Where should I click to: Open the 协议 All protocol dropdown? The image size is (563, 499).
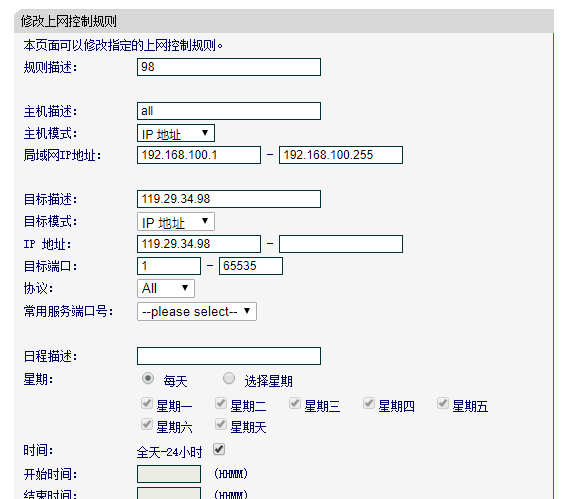166,289
